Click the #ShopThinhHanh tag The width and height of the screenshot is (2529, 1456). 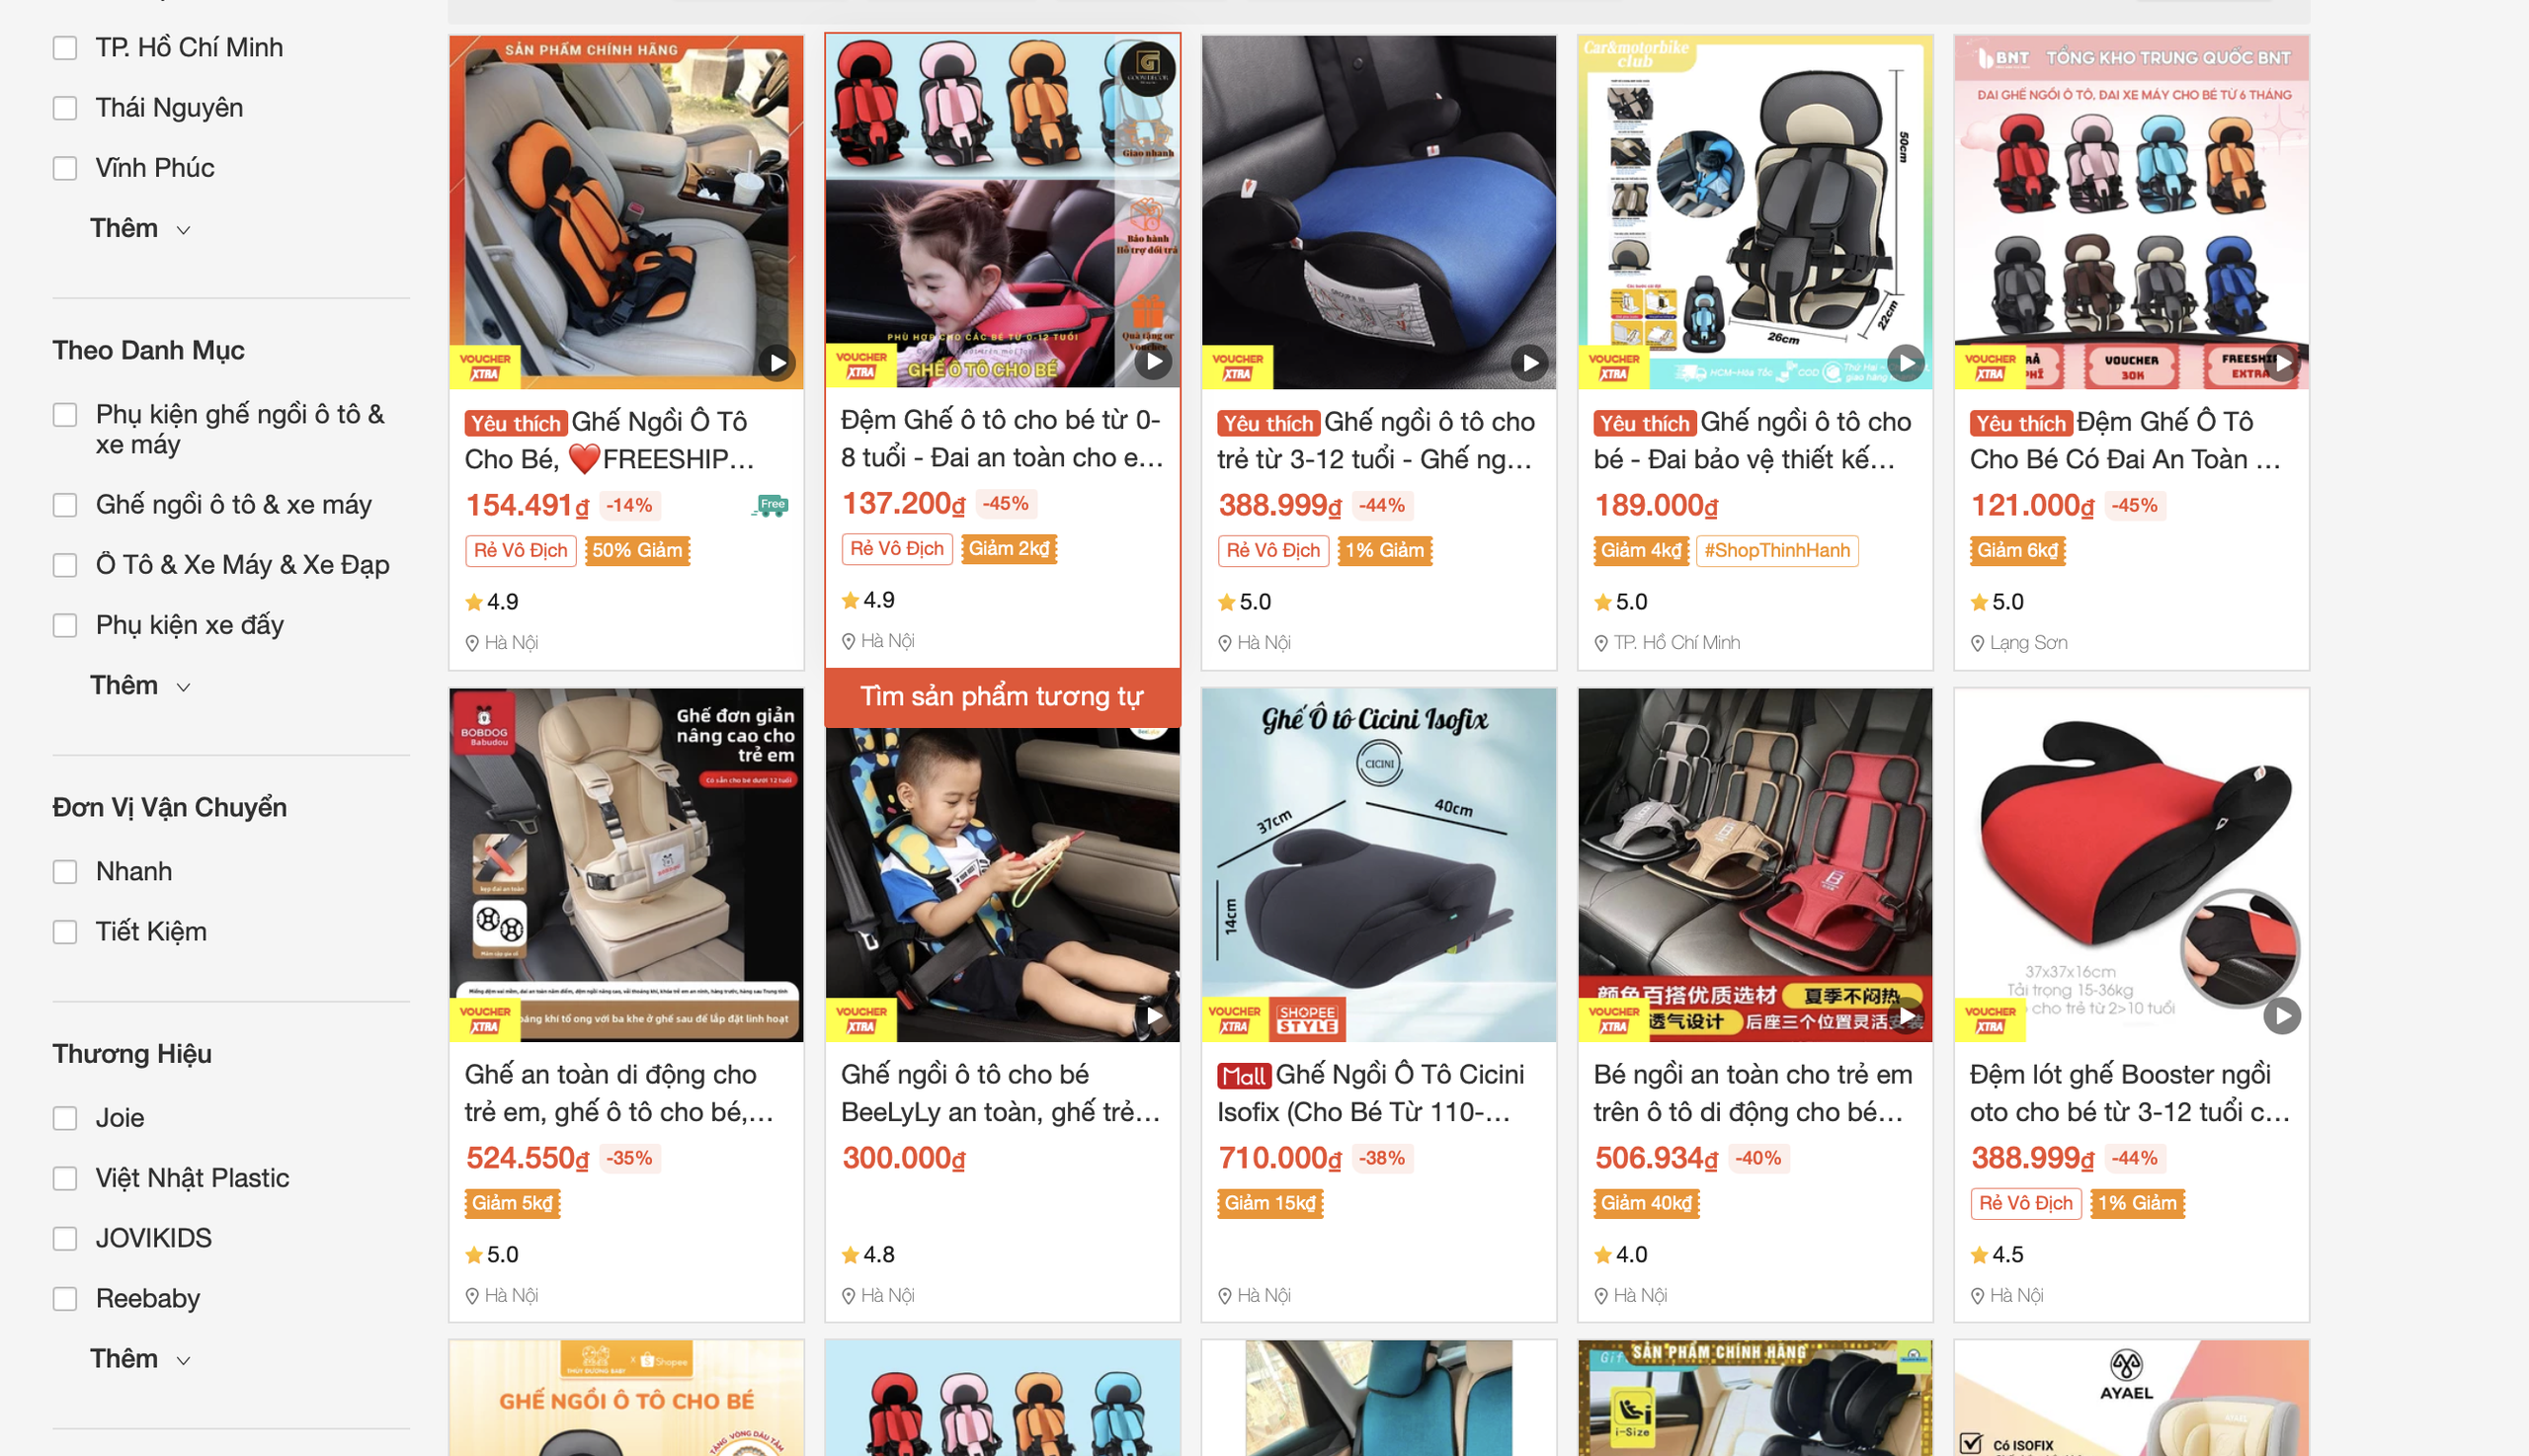(x=1777, y=550)
